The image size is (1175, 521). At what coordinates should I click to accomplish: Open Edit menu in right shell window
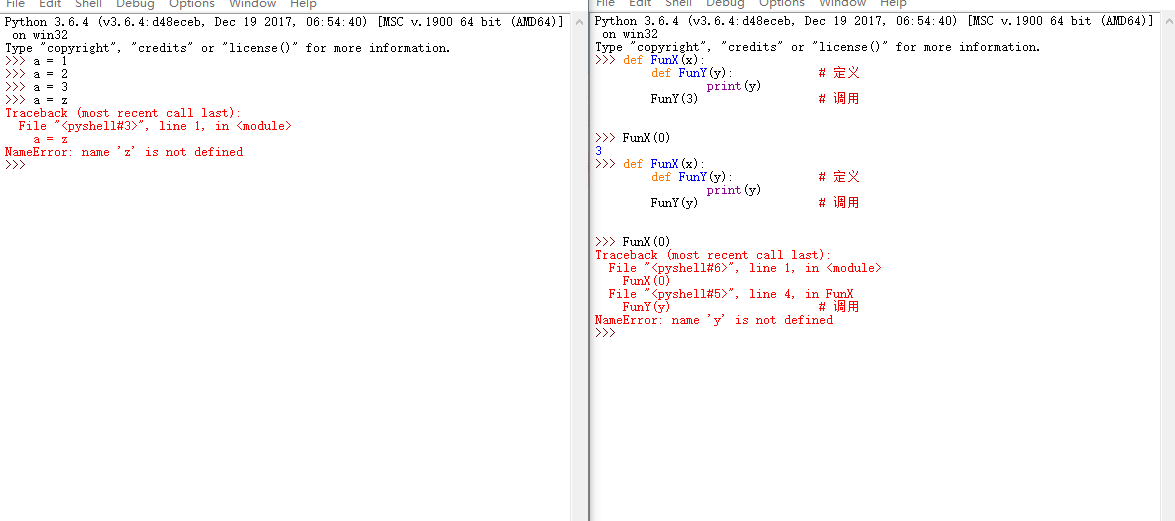pos(640,4)
